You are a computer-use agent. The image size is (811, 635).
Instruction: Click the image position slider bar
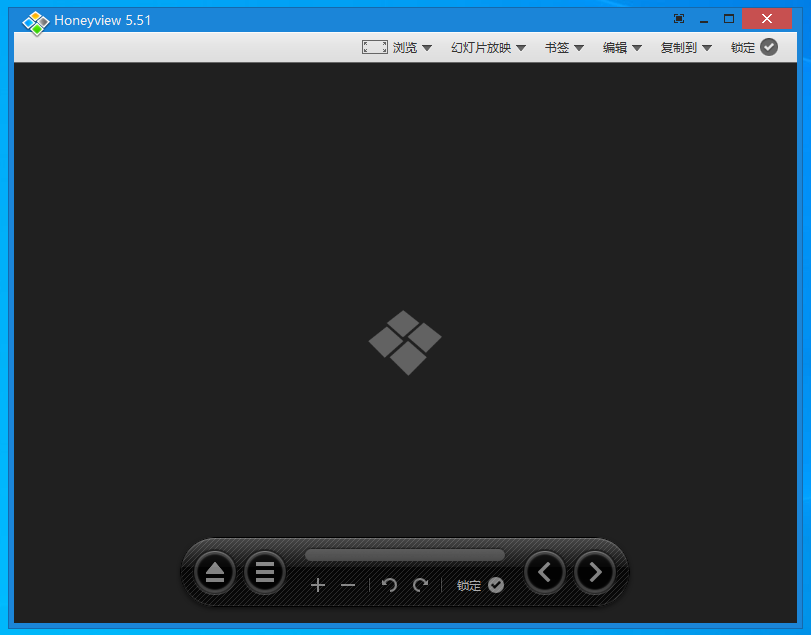click(x=405, y=555)
